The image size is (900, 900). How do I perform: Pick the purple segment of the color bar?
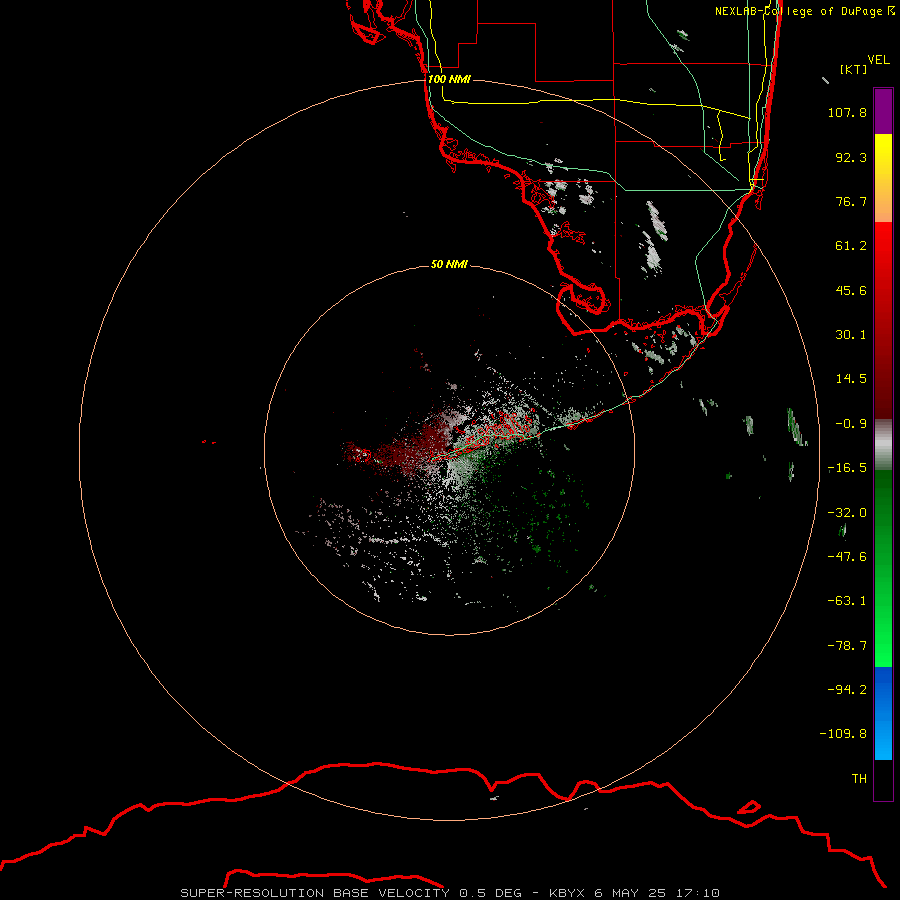point(883,111)
